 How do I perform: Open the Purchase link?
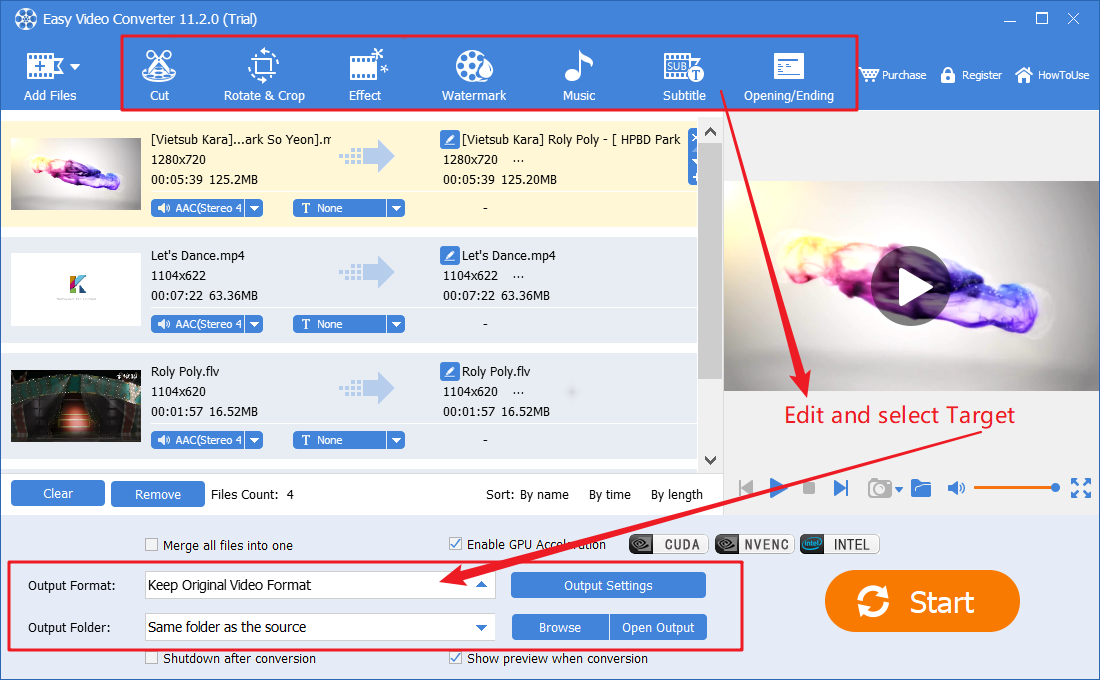(x=893, y=74)
